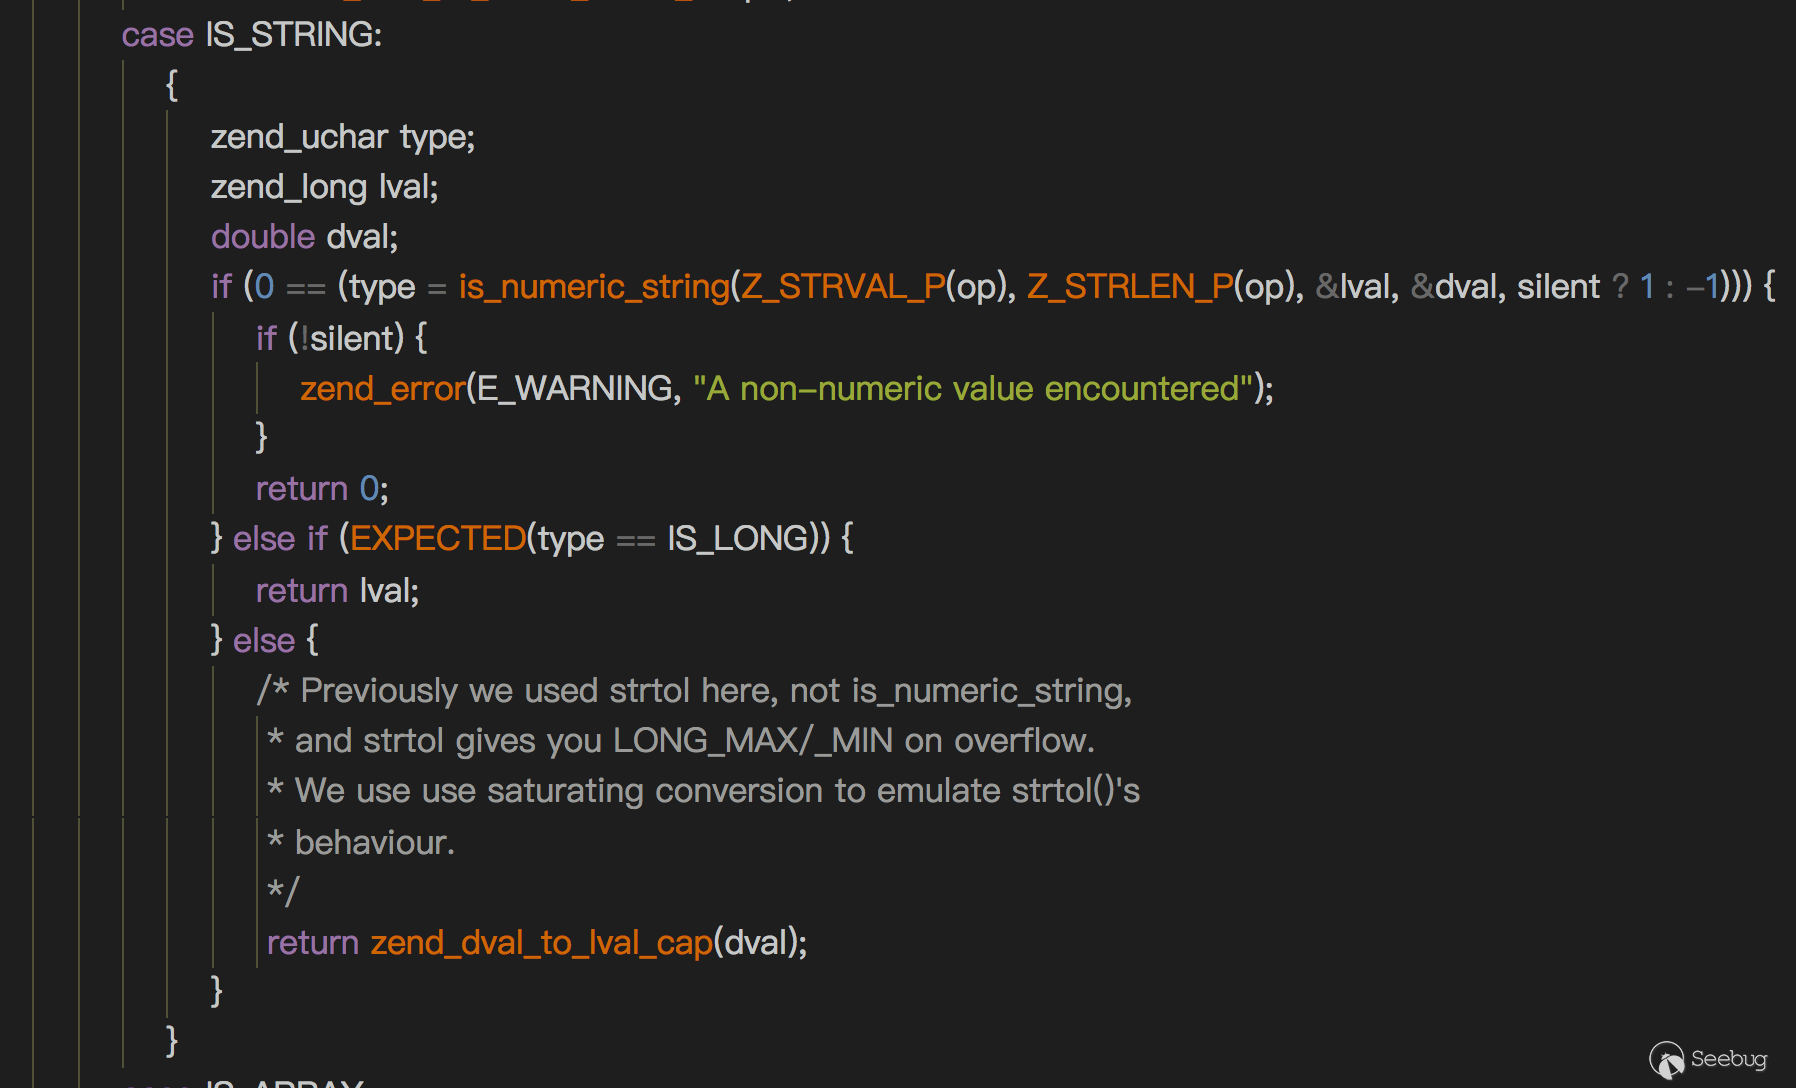Click the zend_dval_to_lval_cap function name
This screenshot has height=1088, width=1796.
[541, 942]
